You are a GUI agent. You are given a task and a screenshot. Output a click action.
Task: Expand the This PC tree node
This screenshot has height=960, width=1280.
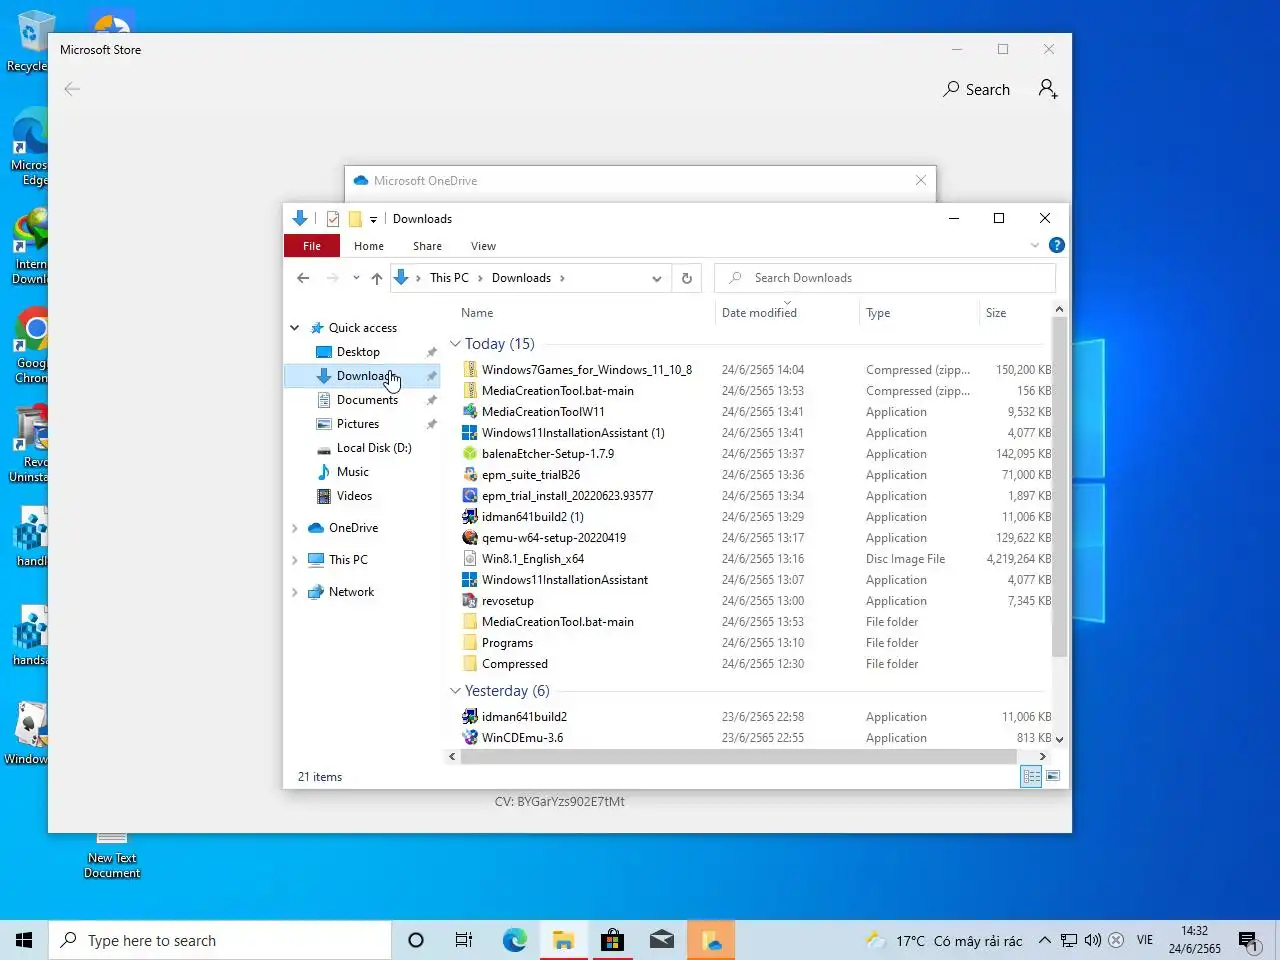[295, 560]
